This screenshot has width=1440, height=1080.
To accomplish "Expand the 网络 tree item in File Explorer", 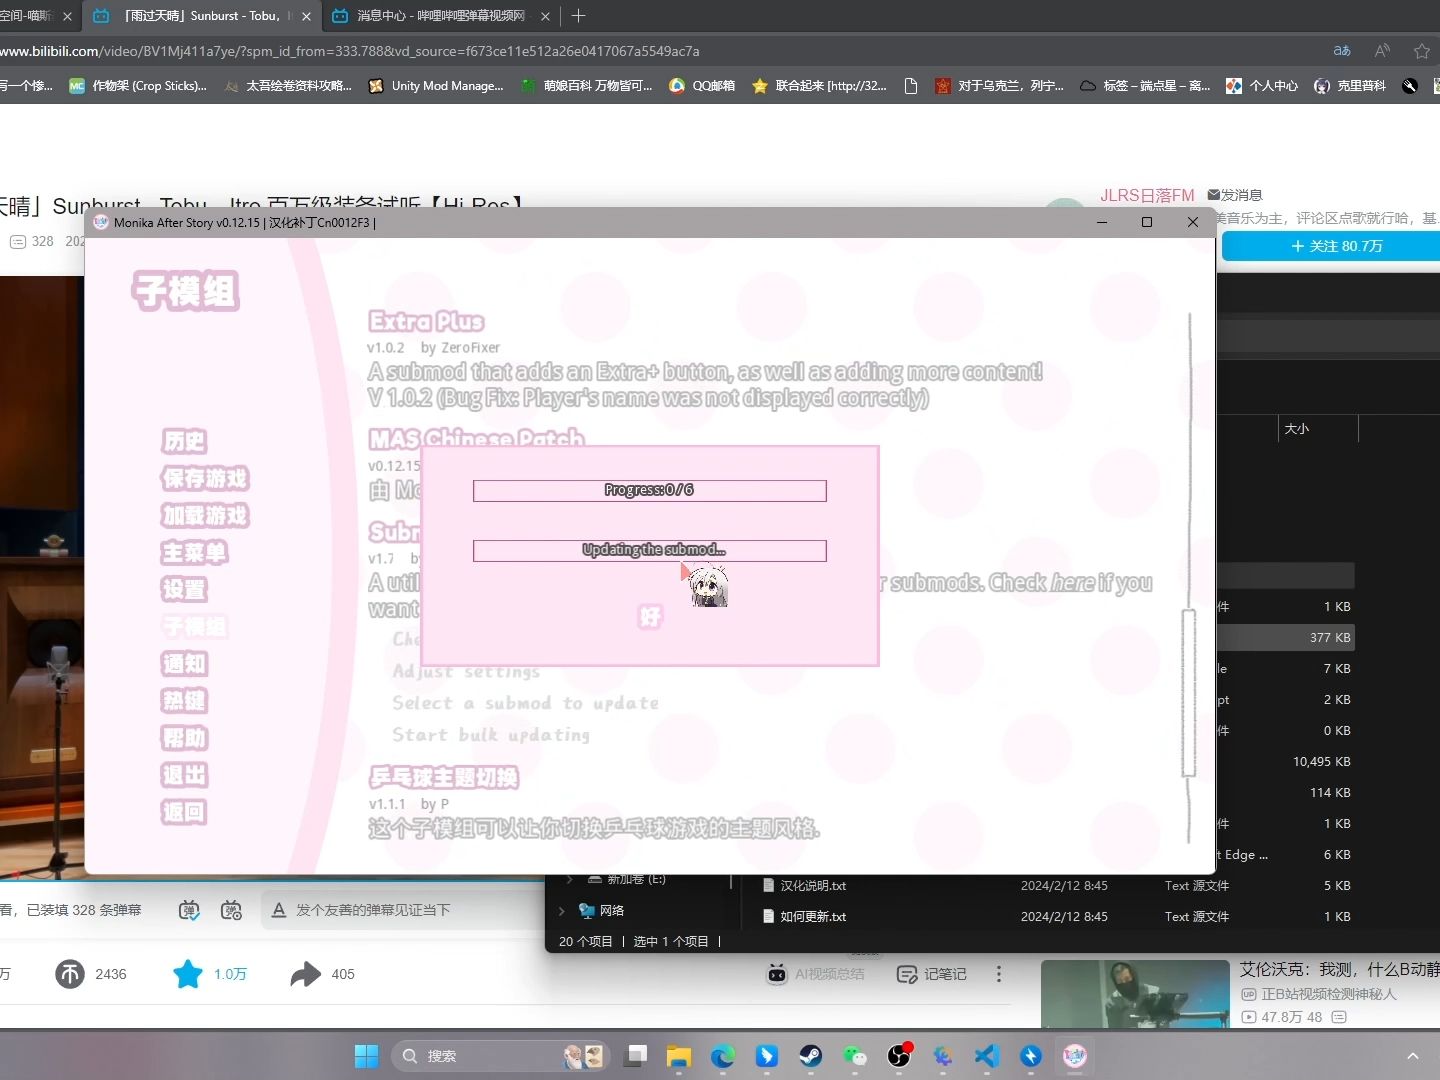I will [562, 911].
